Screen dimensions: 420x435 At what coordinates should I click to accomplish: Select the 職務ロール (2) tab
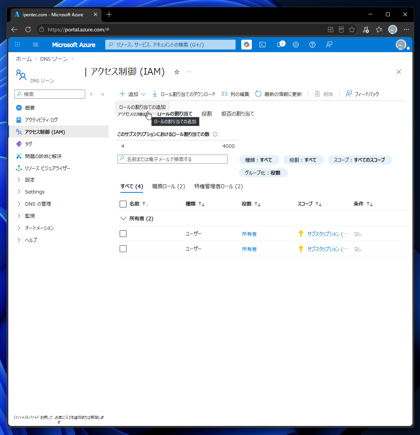[168, 186]
